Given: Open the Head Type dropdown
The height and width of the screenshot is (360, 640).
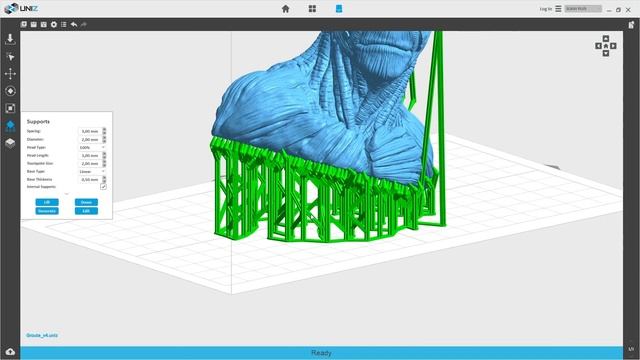Looking at the screenshot, I should (x=92, y=147).
